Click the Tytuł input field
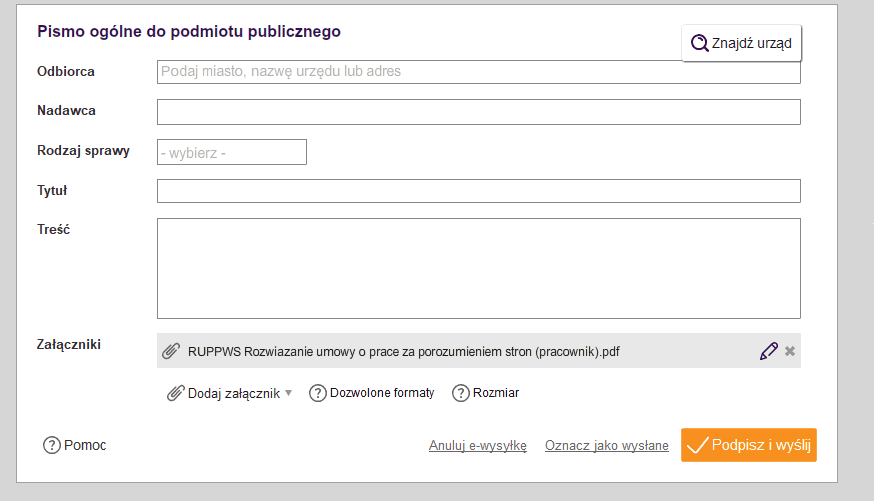Viewport: 874px width, 501px height. (478, 191)
